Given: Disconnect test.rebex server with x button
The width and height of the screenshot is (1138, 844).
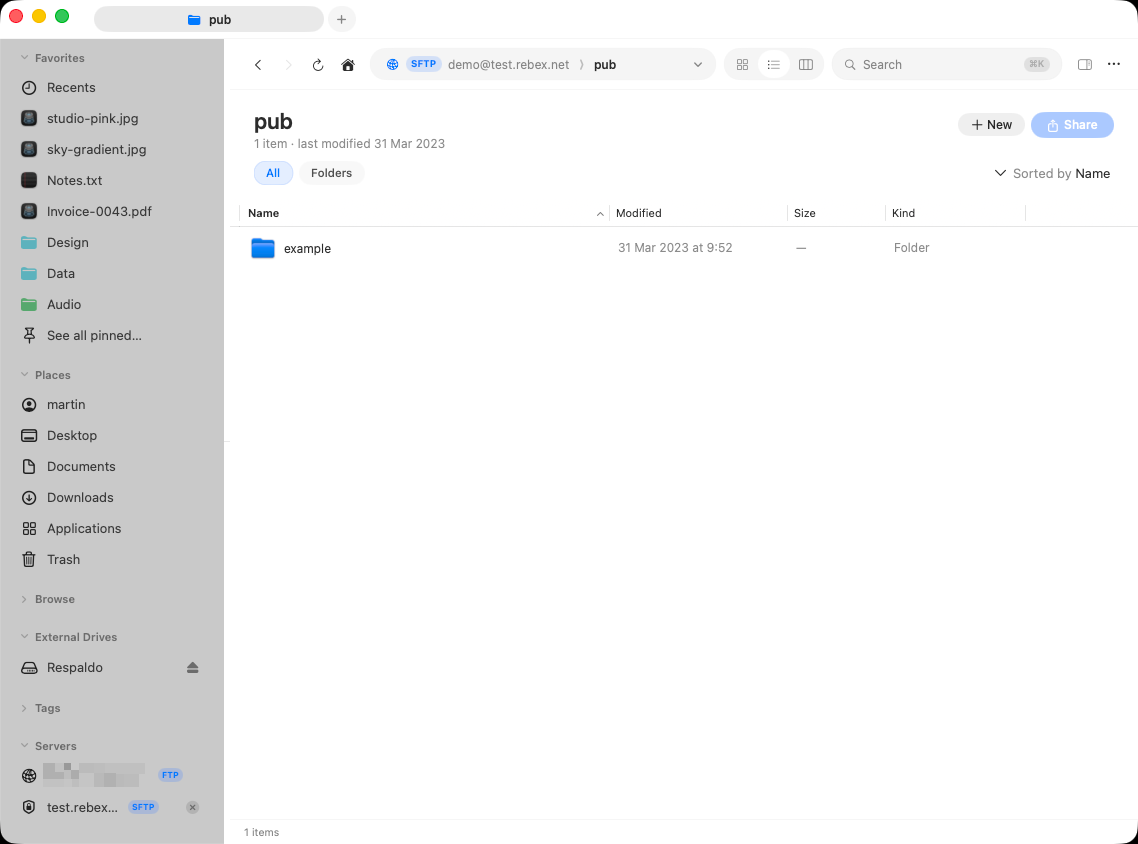Looking at the screenshot, I should click(x=192, y=808).
